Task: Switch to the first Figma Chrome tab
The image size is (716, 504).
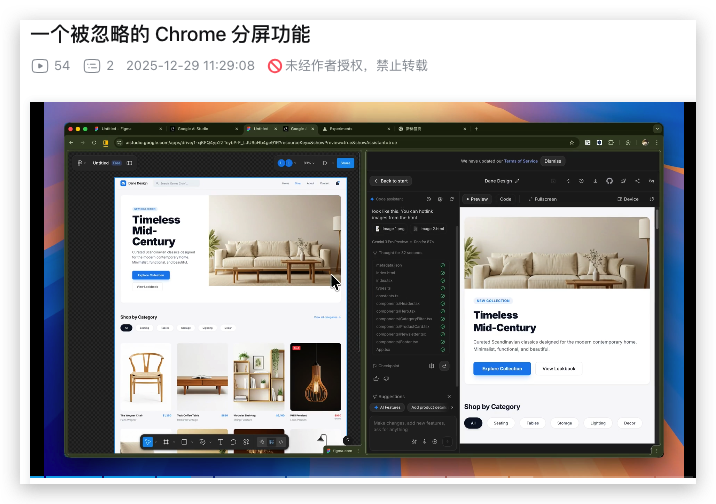Action: pos(128,129)
